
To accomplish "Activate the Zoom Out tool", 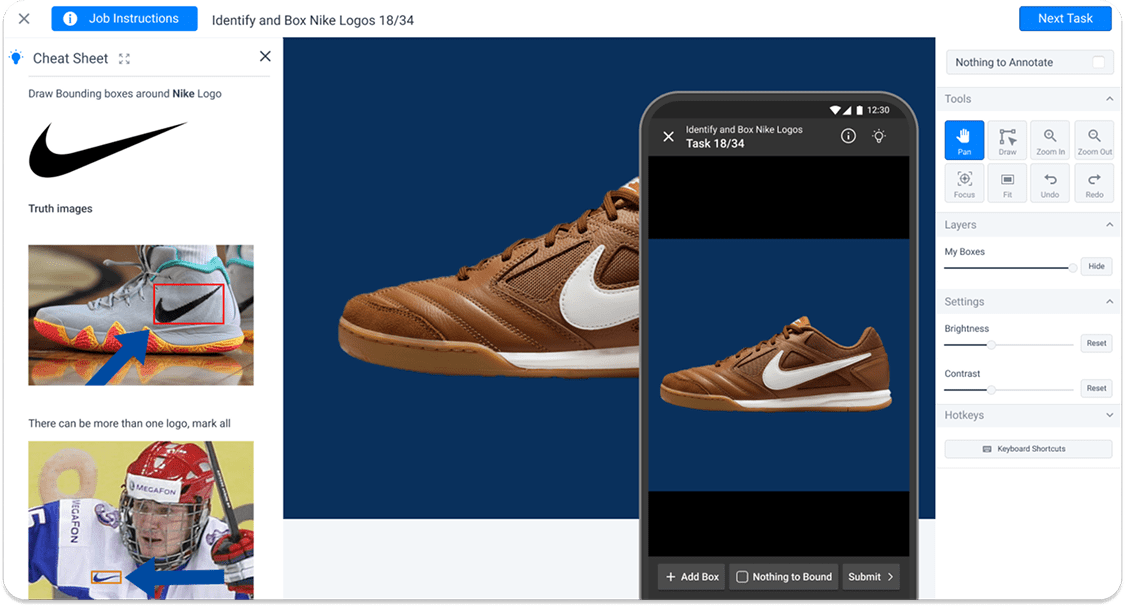I will pos(1093,140).
